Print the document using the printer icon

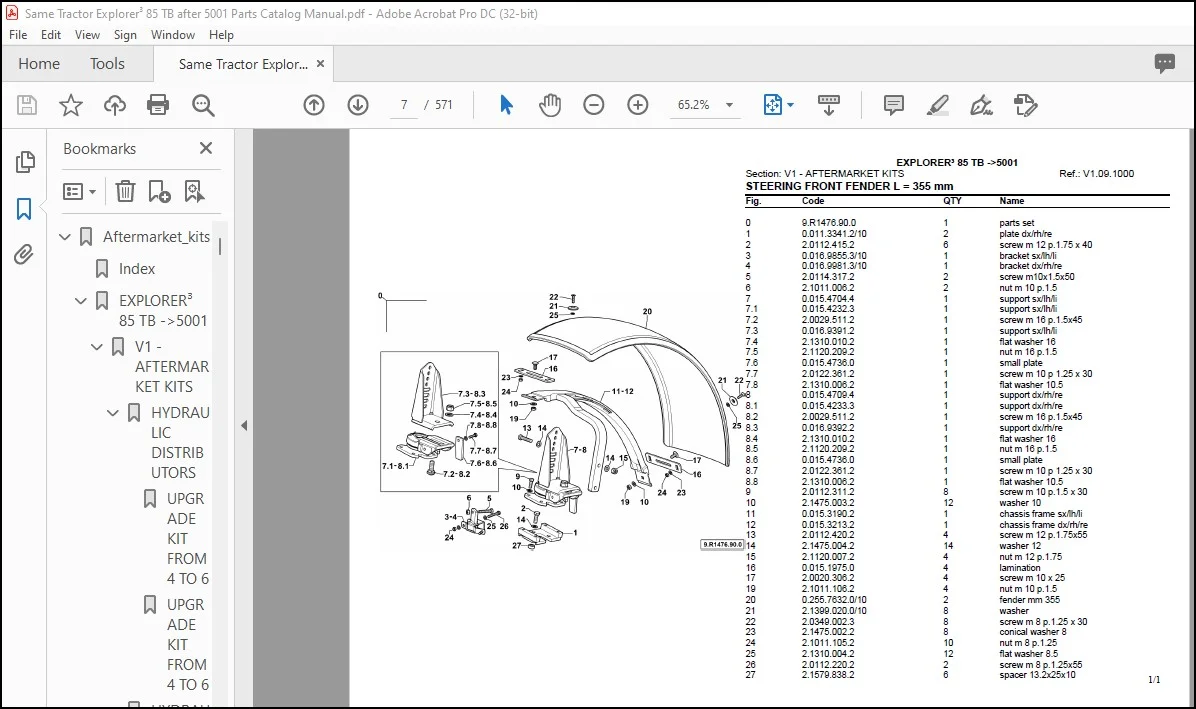pos(158,105)
